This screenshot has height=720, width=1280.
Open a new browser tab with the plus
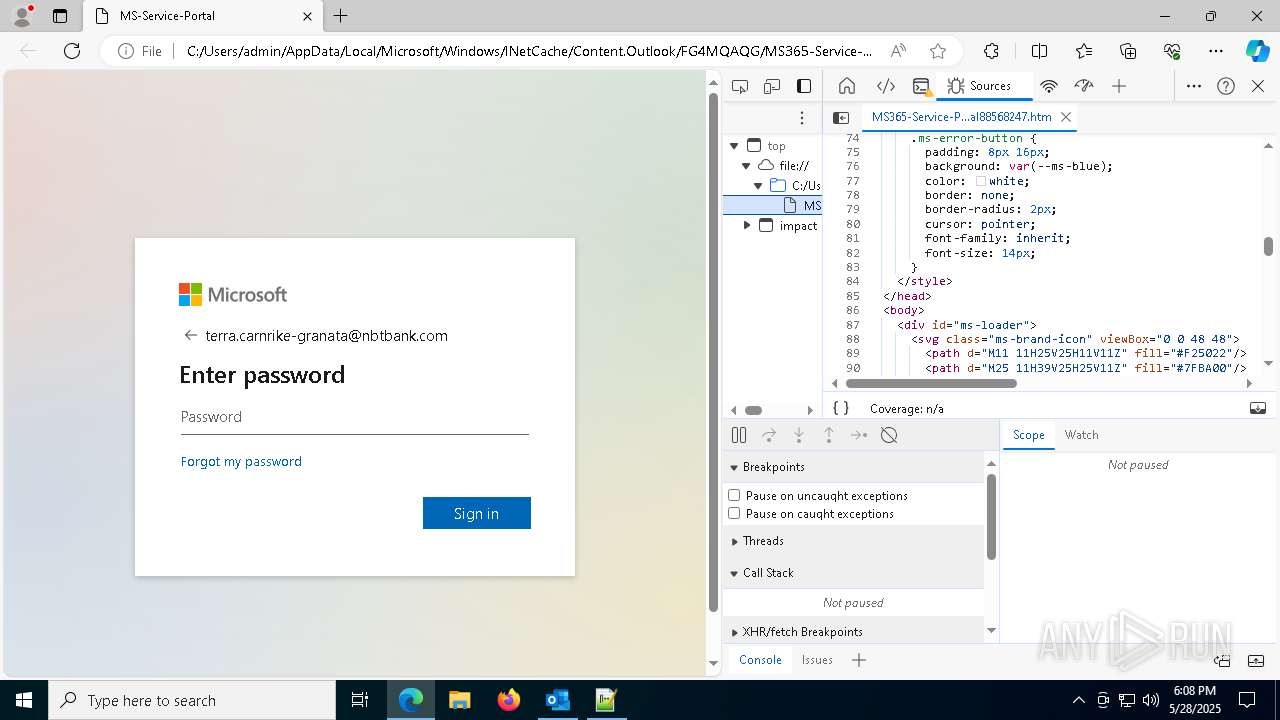(x=341, y=16)
